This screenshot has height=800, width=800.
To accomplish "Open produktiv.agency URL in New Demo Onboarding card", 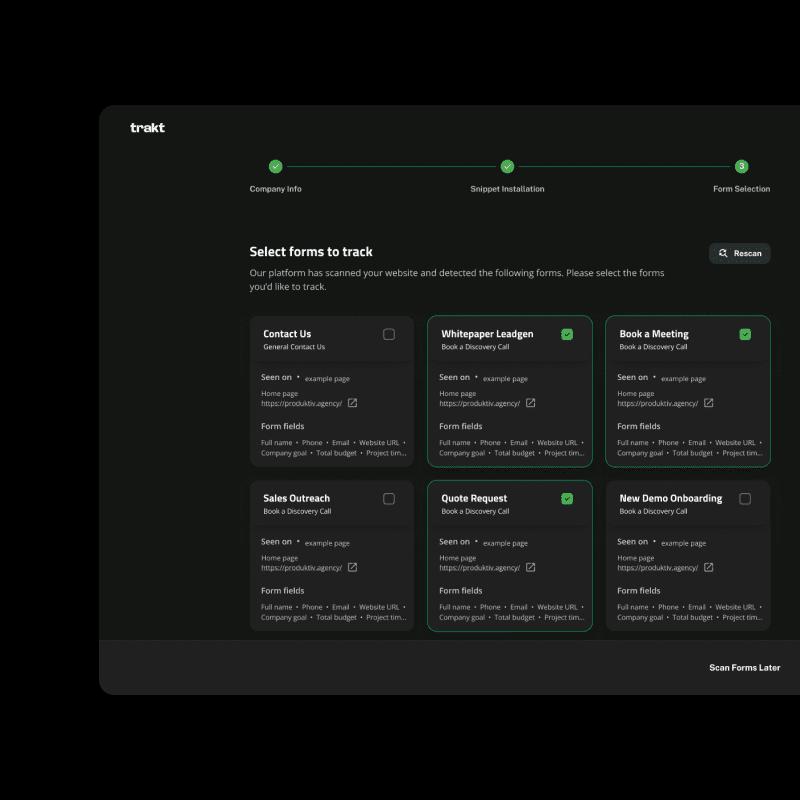I will click(658, 567).
